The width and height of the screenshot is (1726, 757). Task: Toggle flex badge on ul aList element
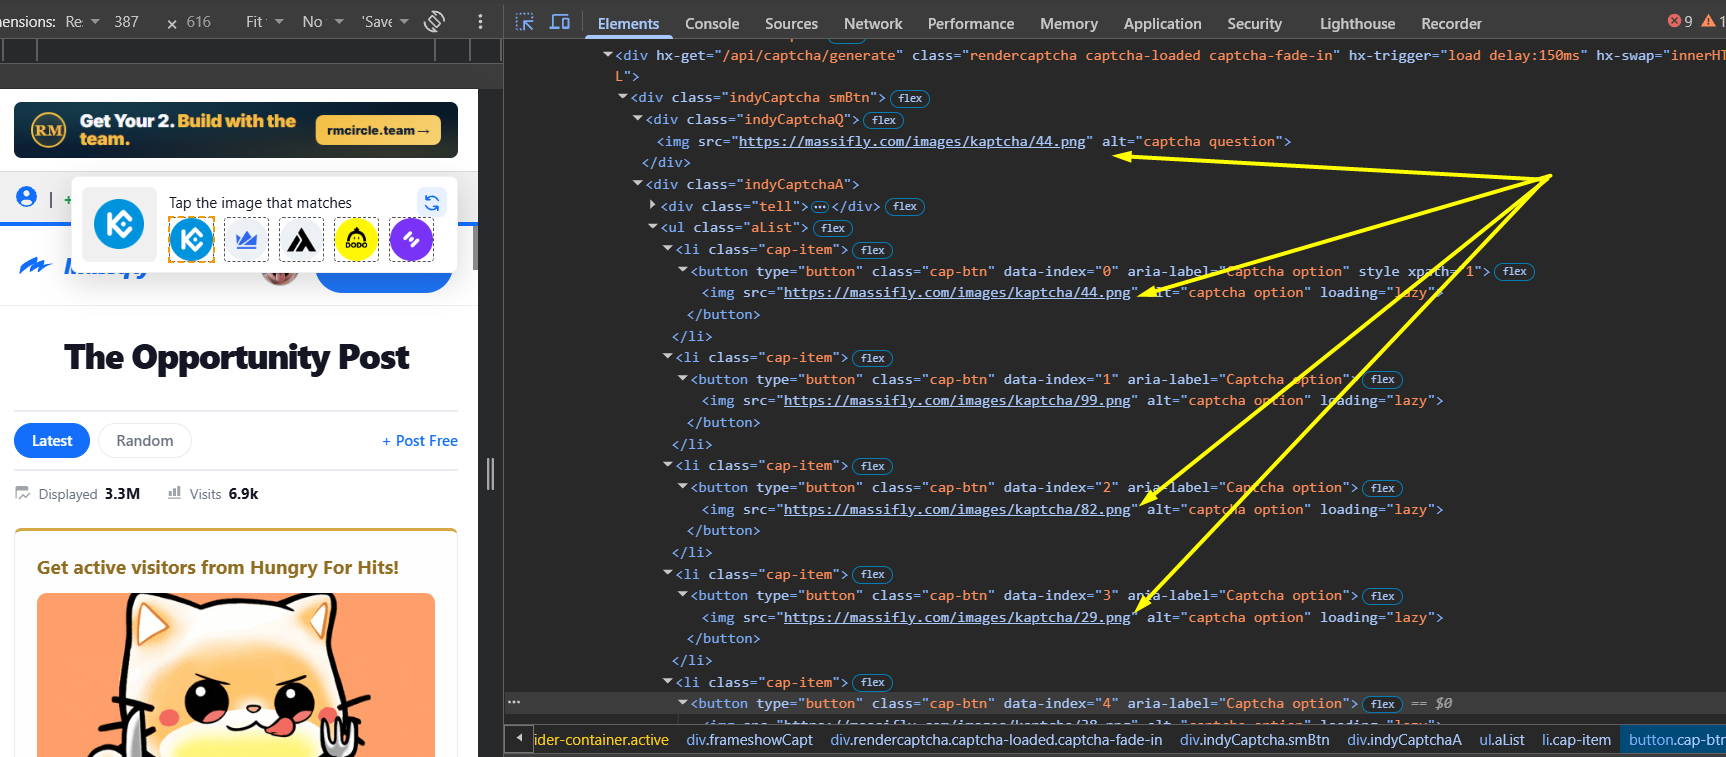(x=833, y=228)
